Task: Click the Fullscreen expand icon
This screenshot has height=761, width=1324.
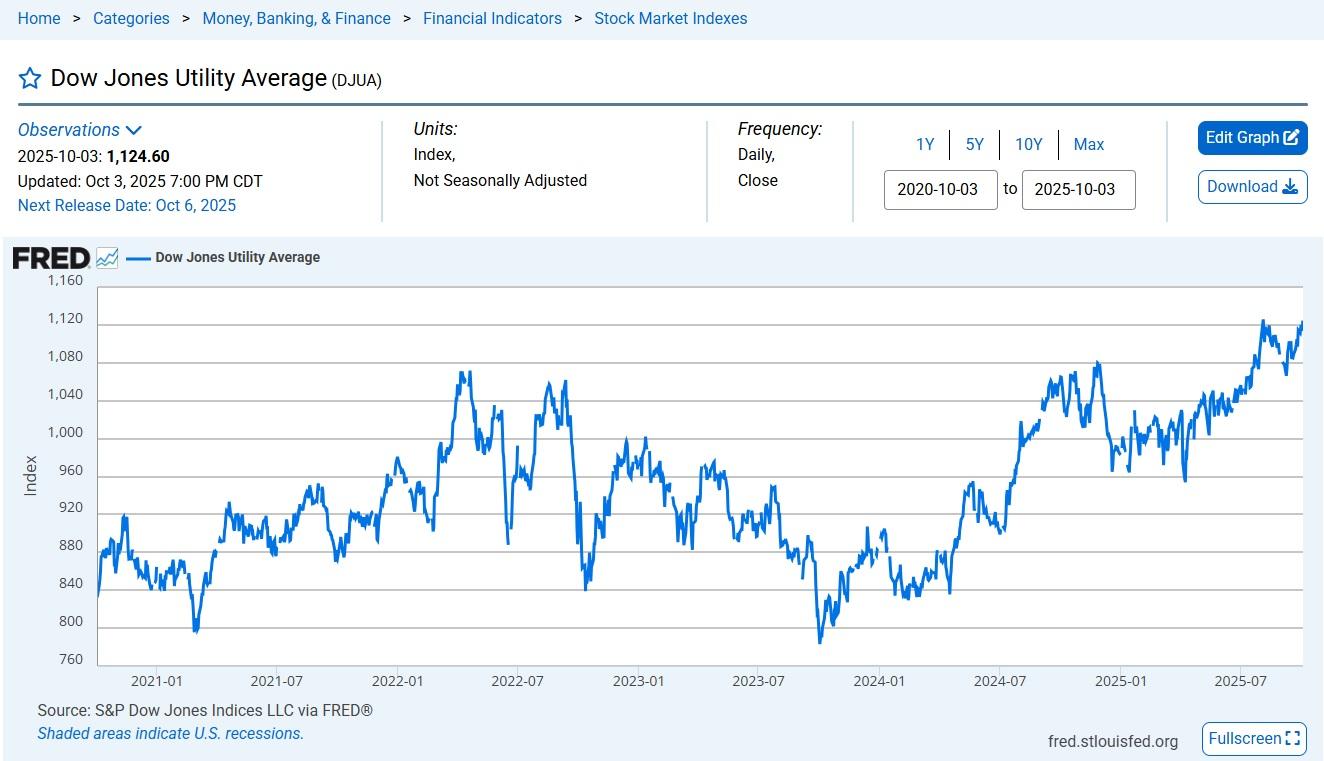Action: click(1293, 739)
